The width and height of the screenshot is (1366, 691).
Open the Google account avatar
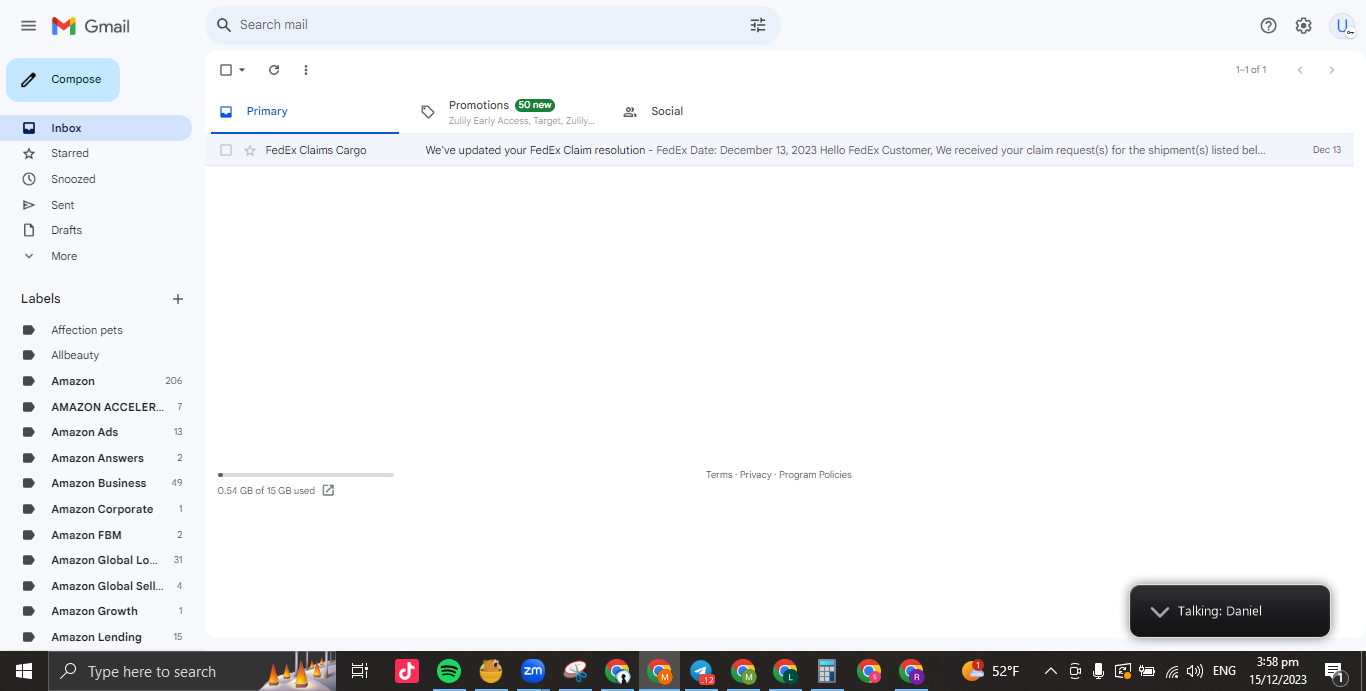tap(1342, 26)
